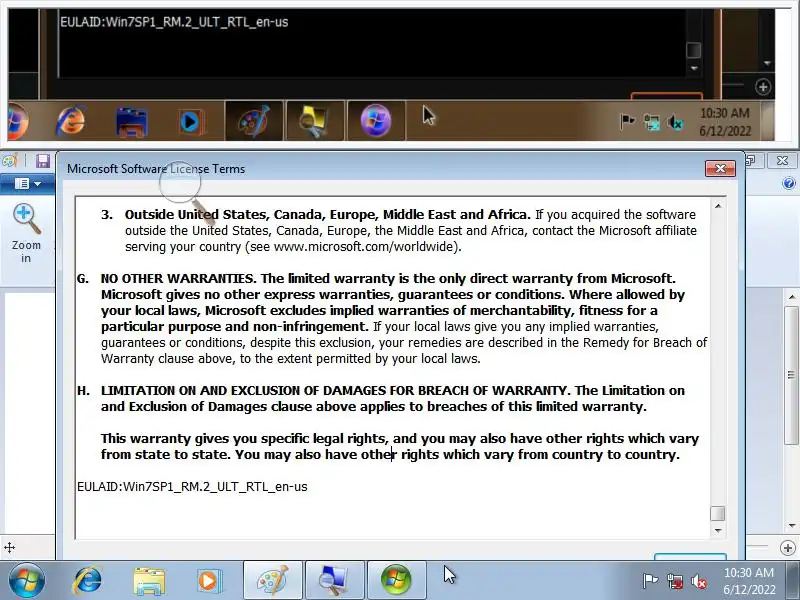Click Paint's vertical scrollbar up arrow
The height and width of the screenshot is (600, 800).
point(791,296)
